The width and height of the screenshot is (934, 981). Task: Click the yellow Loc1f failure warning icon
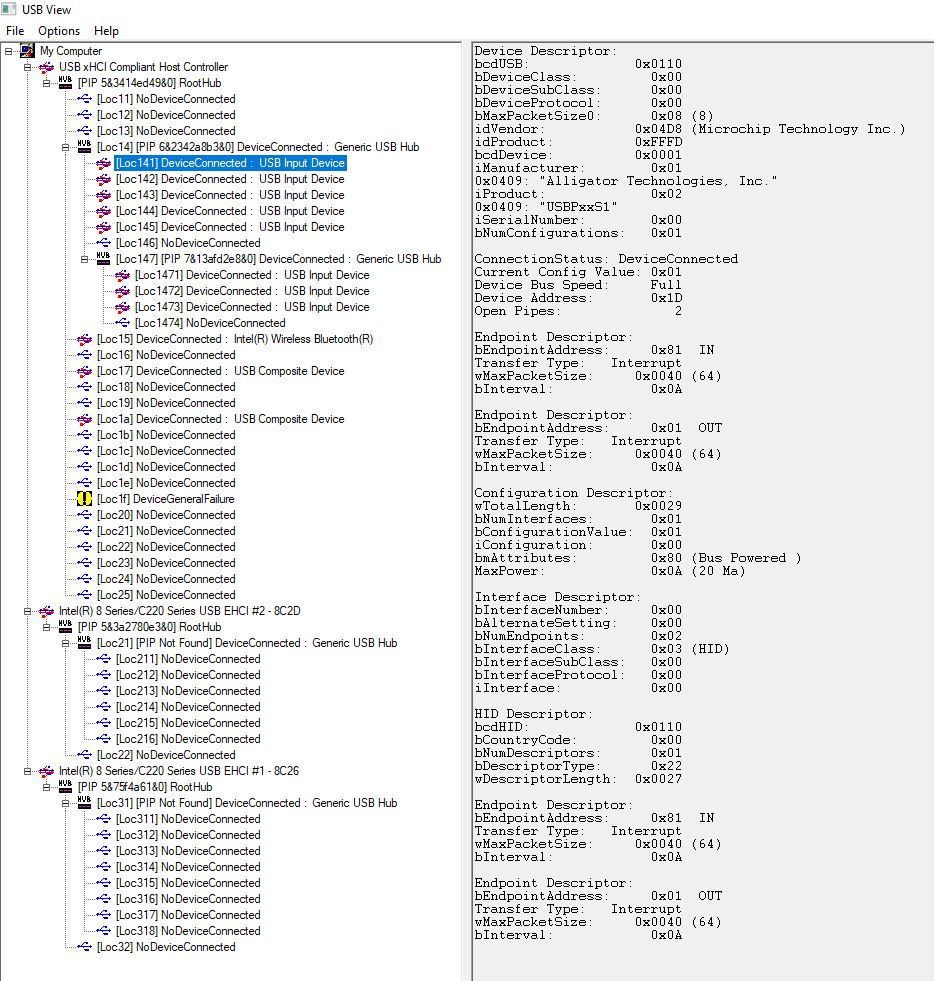(84, 499)
